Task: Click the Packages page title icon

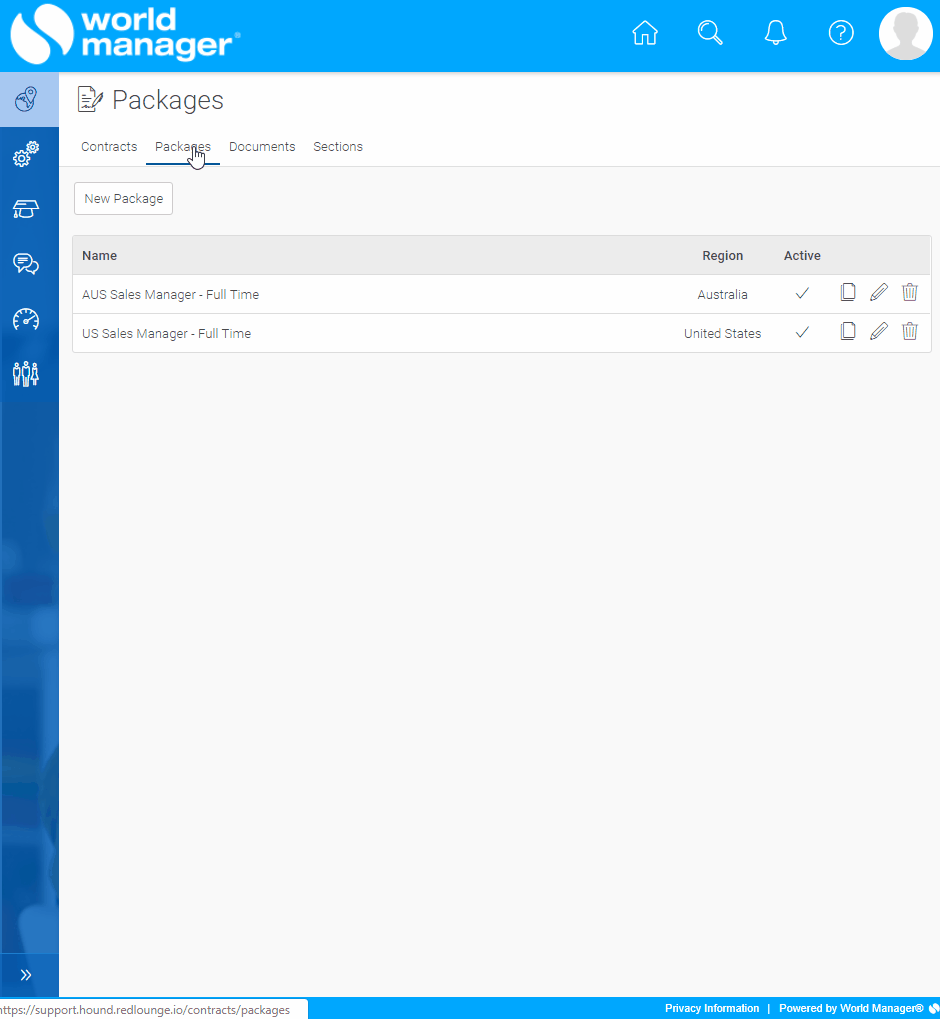Action: [x=90, y=99]
